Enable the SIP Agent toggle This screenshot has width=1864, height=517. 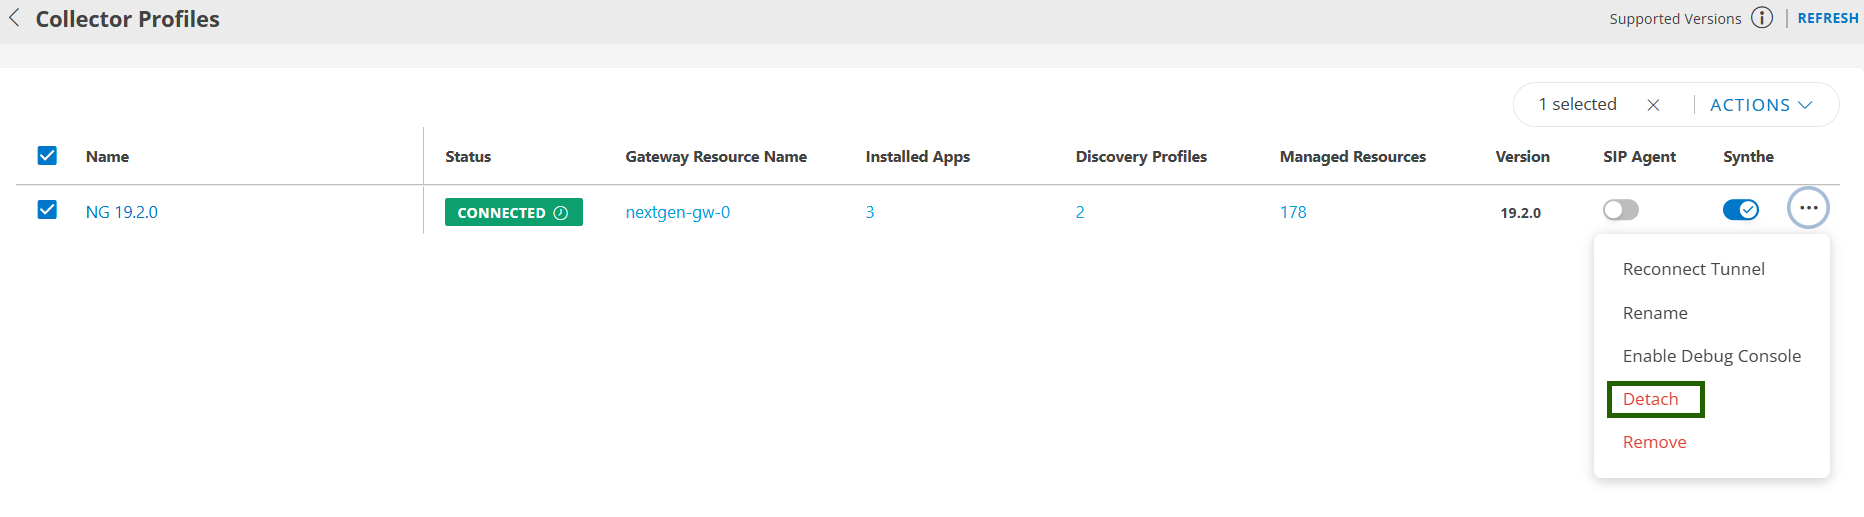(1620, 210)
